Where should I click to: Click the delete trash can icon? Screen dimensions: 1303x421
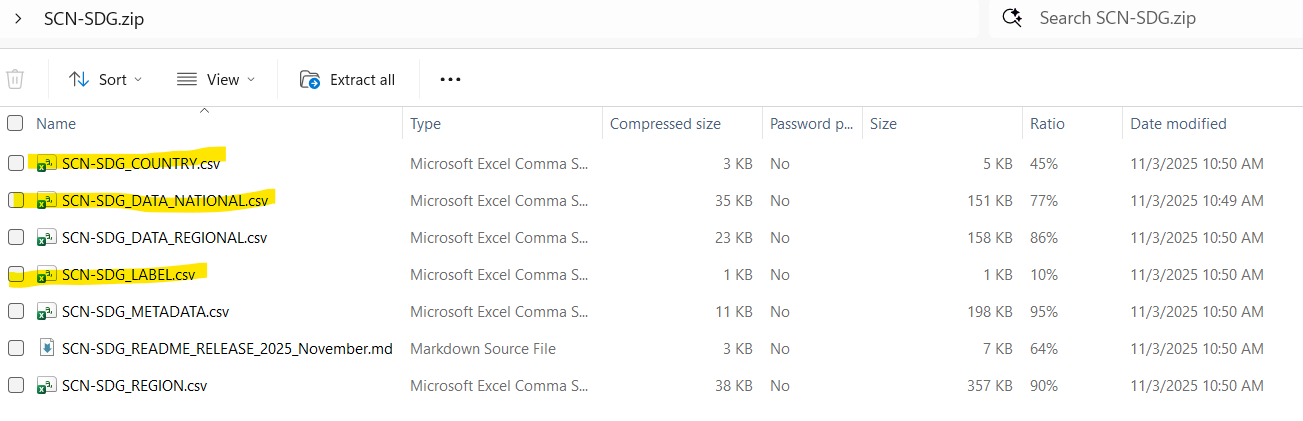15,80
